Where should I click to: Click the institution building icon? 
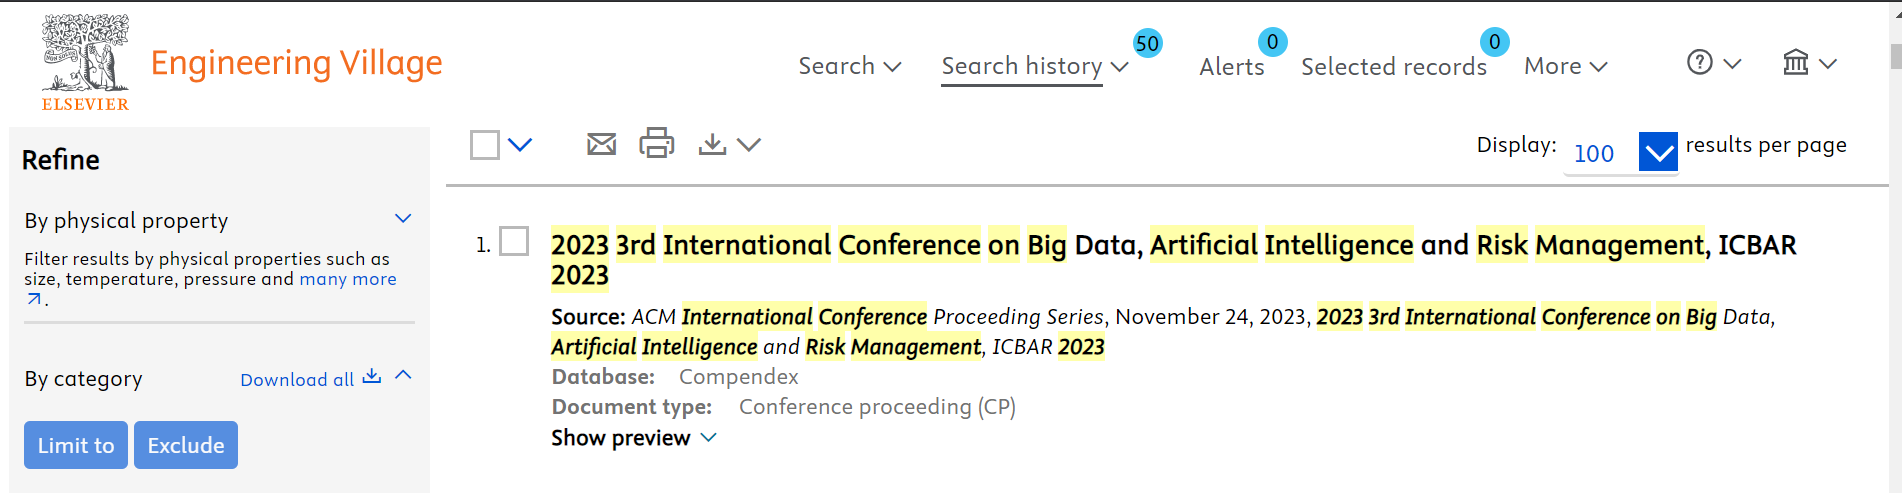click(1796, 63)
